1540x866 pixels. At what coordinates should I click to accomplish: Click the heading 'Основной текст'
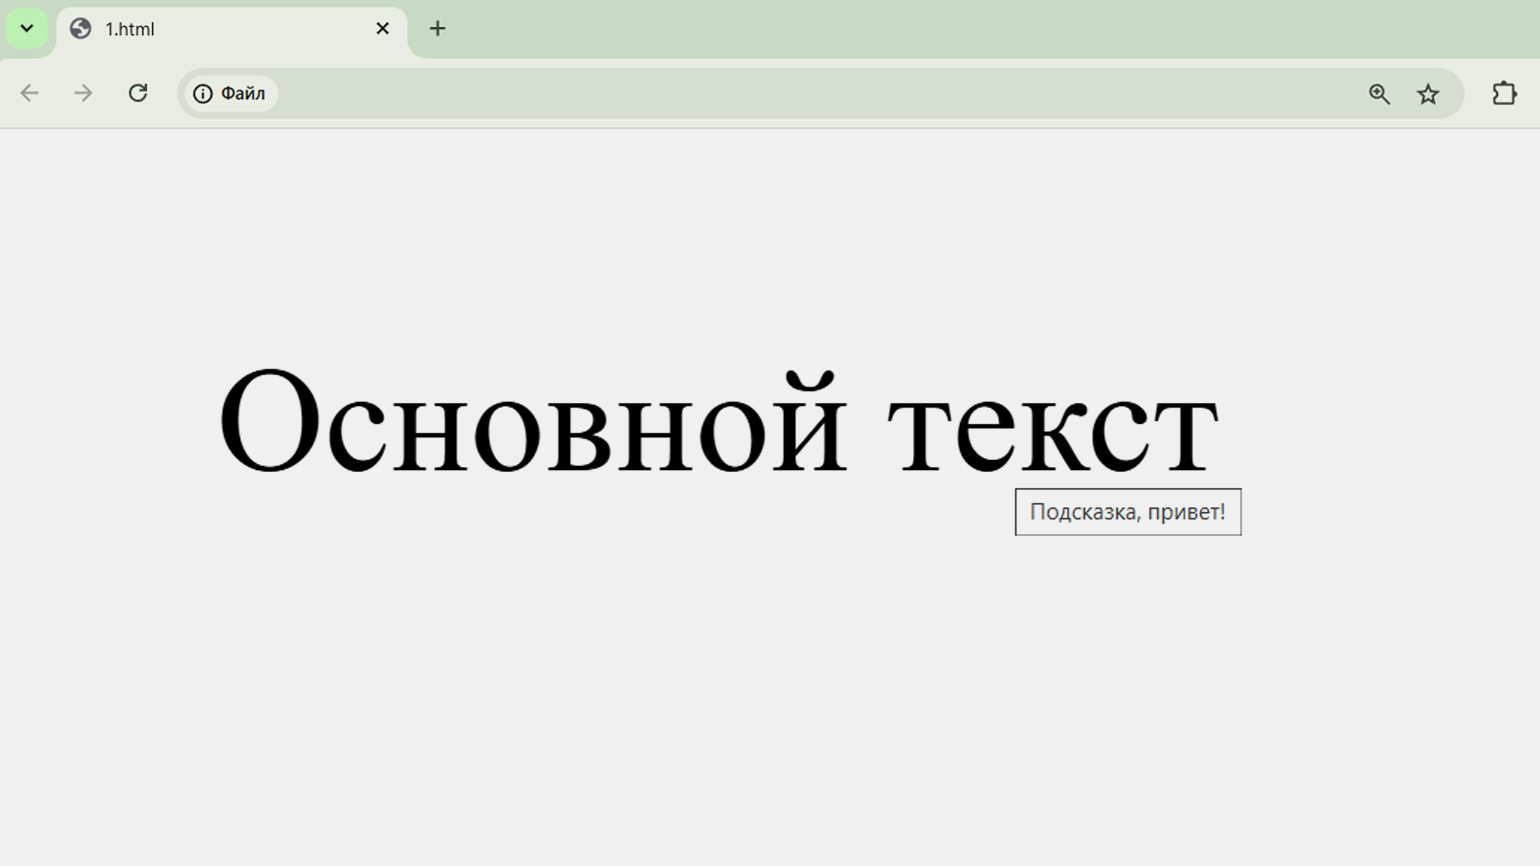tap(719, 421)
